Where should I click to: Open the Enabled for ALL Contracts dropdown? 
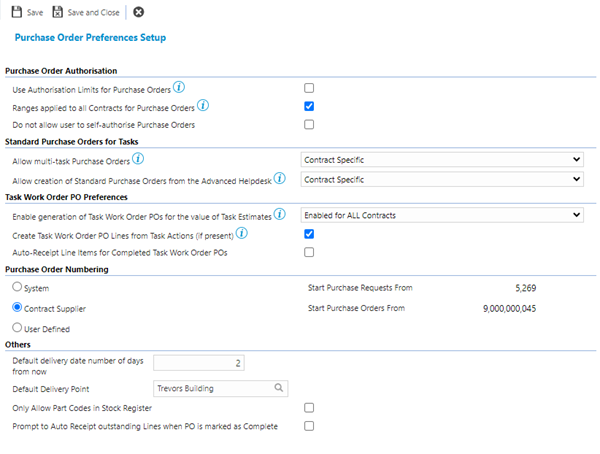pyautogui.click(x=441, y=215)
